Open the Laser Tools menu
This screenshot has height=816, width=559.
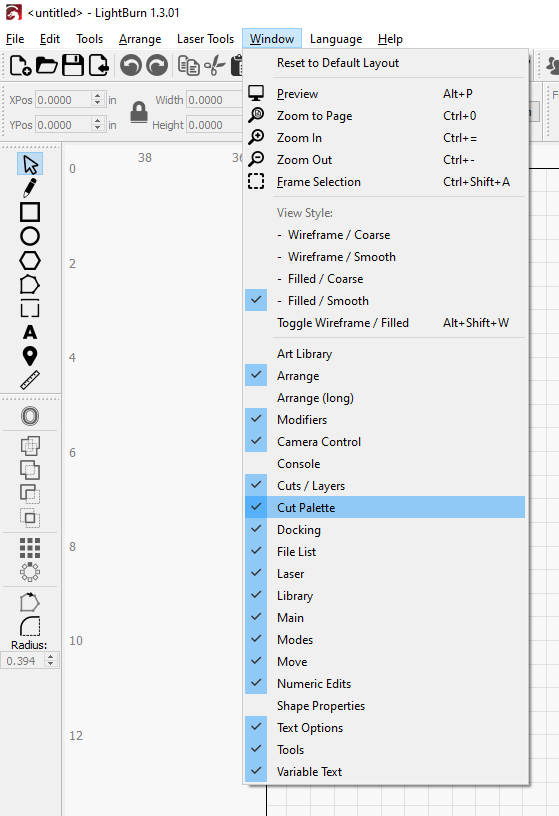coord(206,39)
